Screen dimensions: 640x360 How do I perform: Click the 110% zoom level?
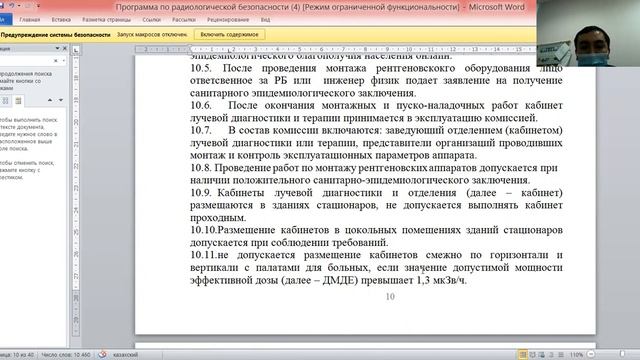click(x=576, y=355)
